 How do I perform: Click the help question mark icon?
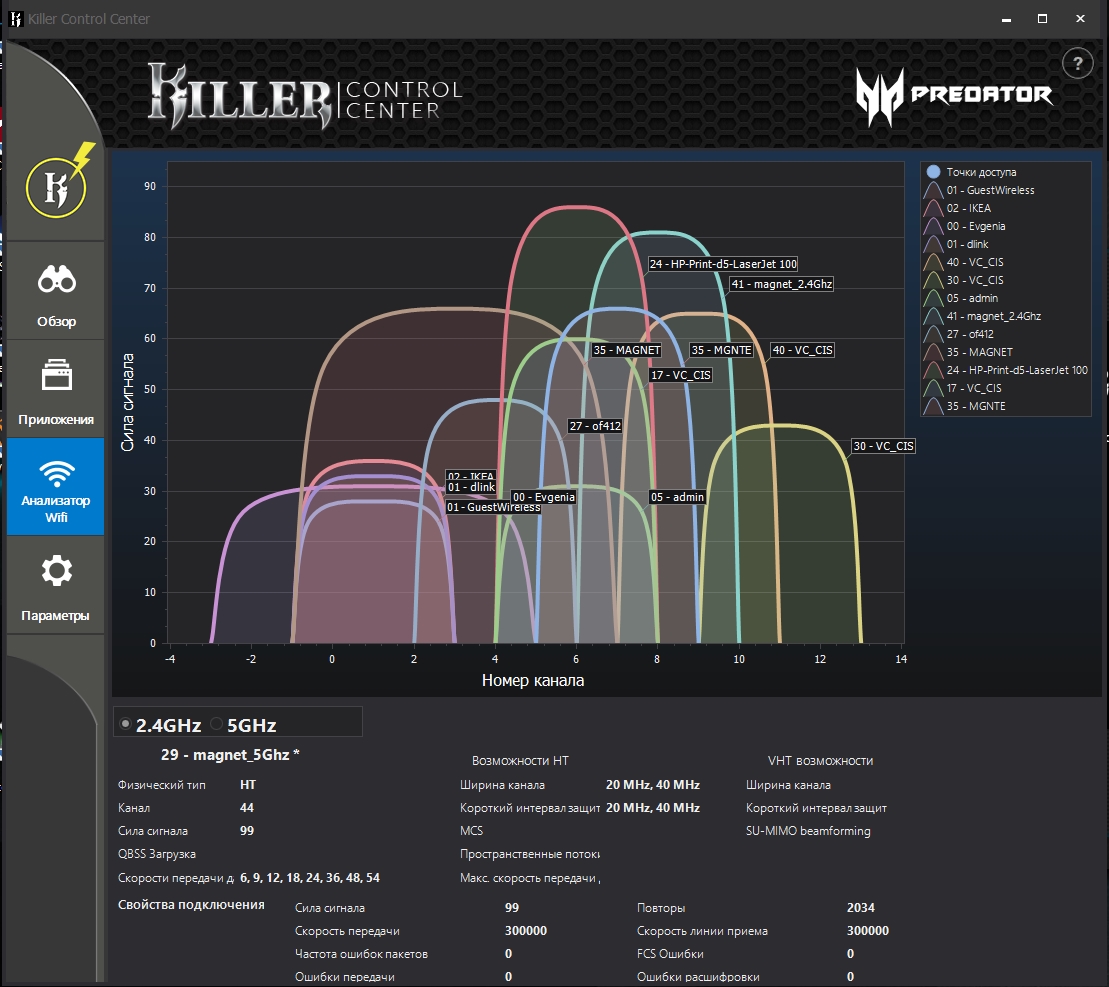(x=1077, y=64)
